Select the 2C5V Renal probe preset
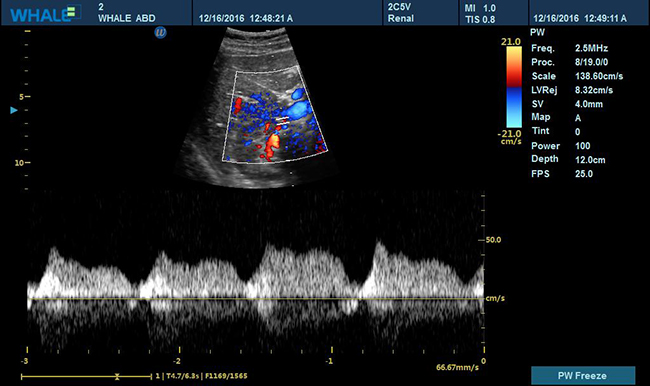The image size is (650, 386). click(401, 13)
